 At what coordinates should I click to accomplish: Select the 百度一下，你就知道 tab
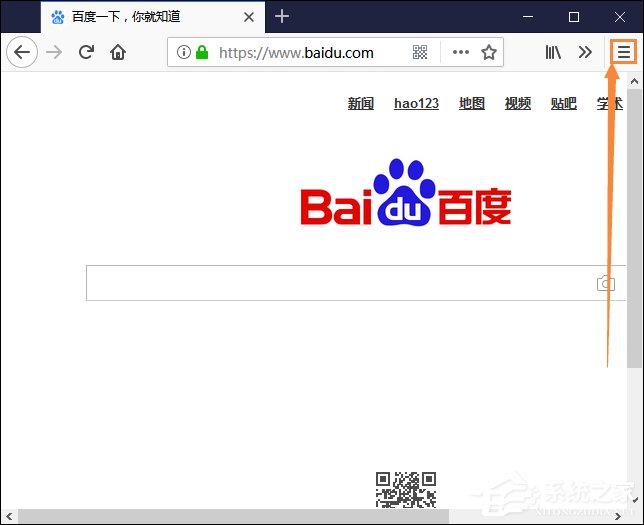[x=153, y=17]
